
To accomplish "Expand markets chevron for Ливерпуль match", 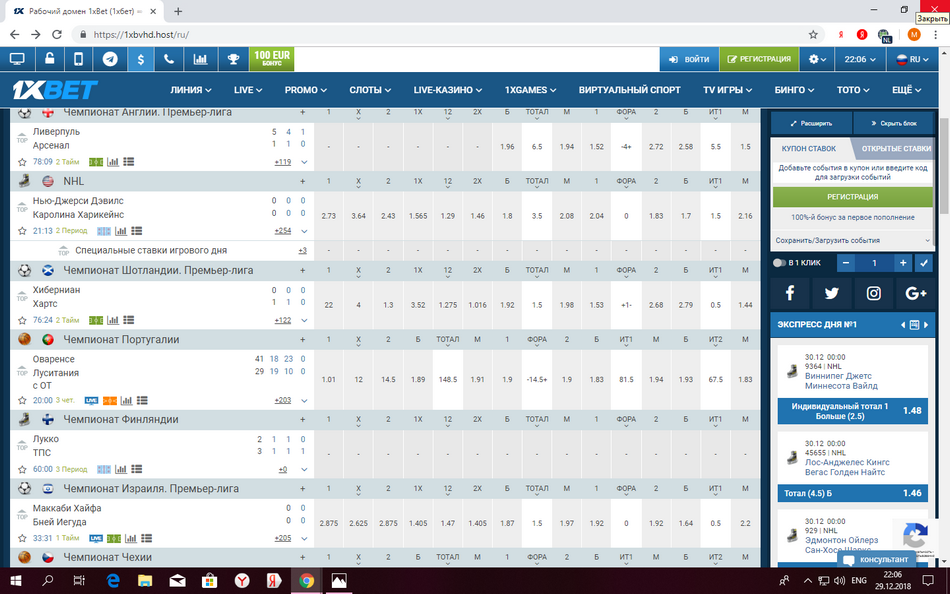I will 304,162.
